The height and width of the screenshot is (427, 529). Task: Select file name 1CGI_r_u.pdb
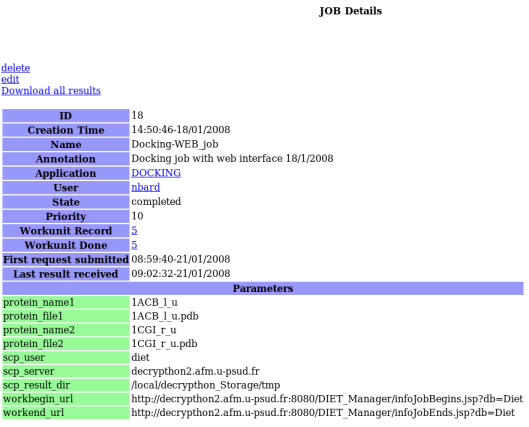164,344
